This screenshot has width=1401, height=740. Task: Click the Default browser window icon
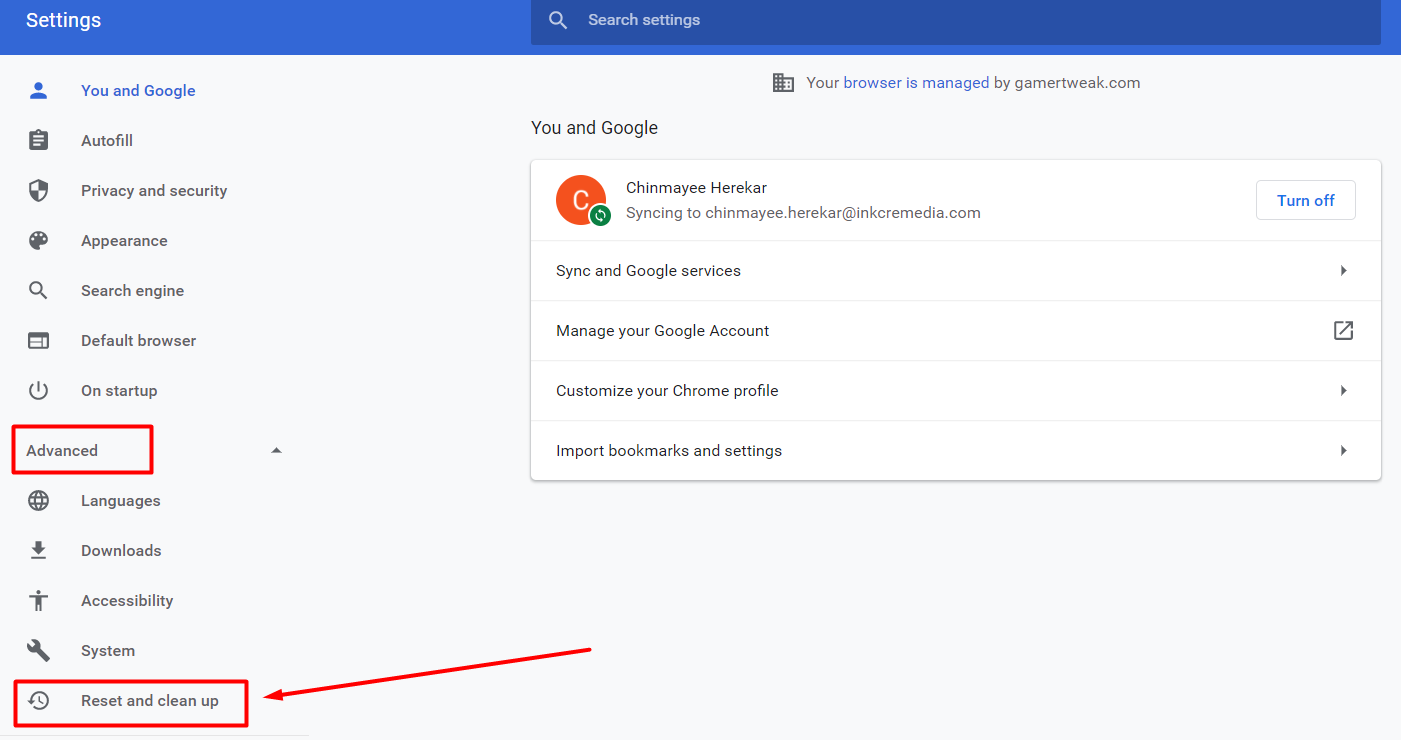click(x=38, y=341)
